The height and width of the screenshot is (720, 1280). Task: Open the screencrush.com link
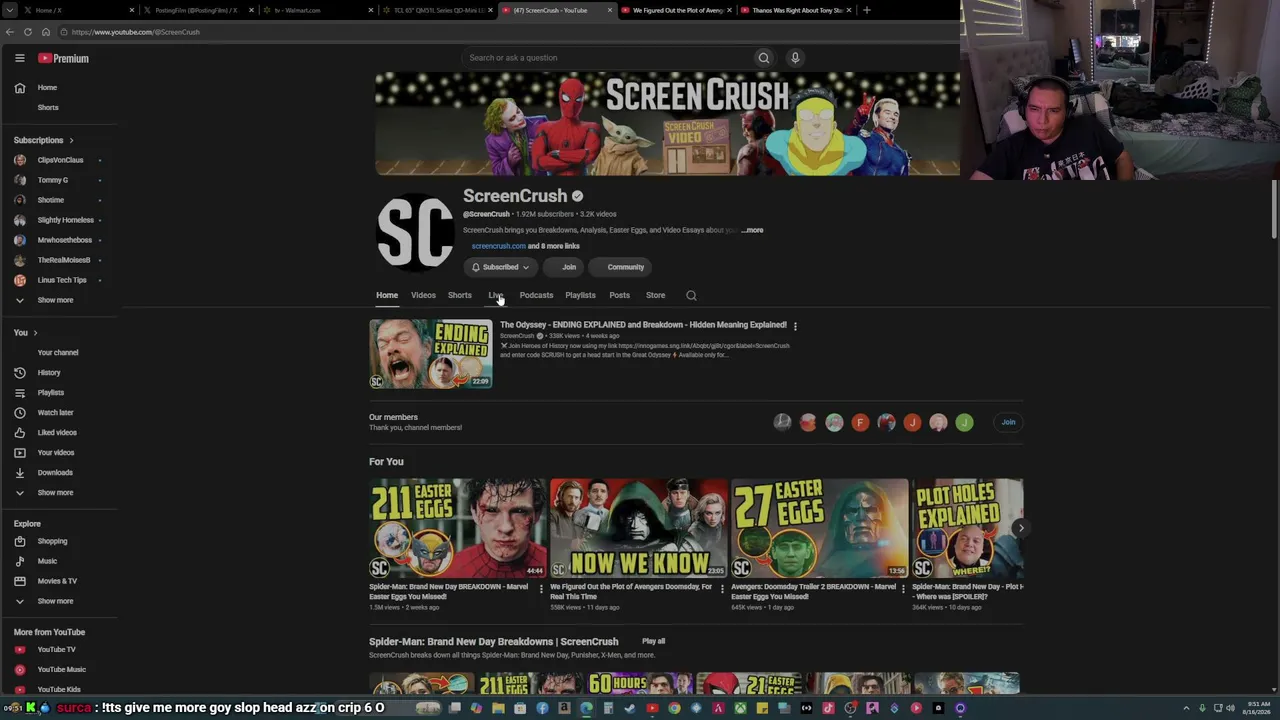(x=498, y=246)
